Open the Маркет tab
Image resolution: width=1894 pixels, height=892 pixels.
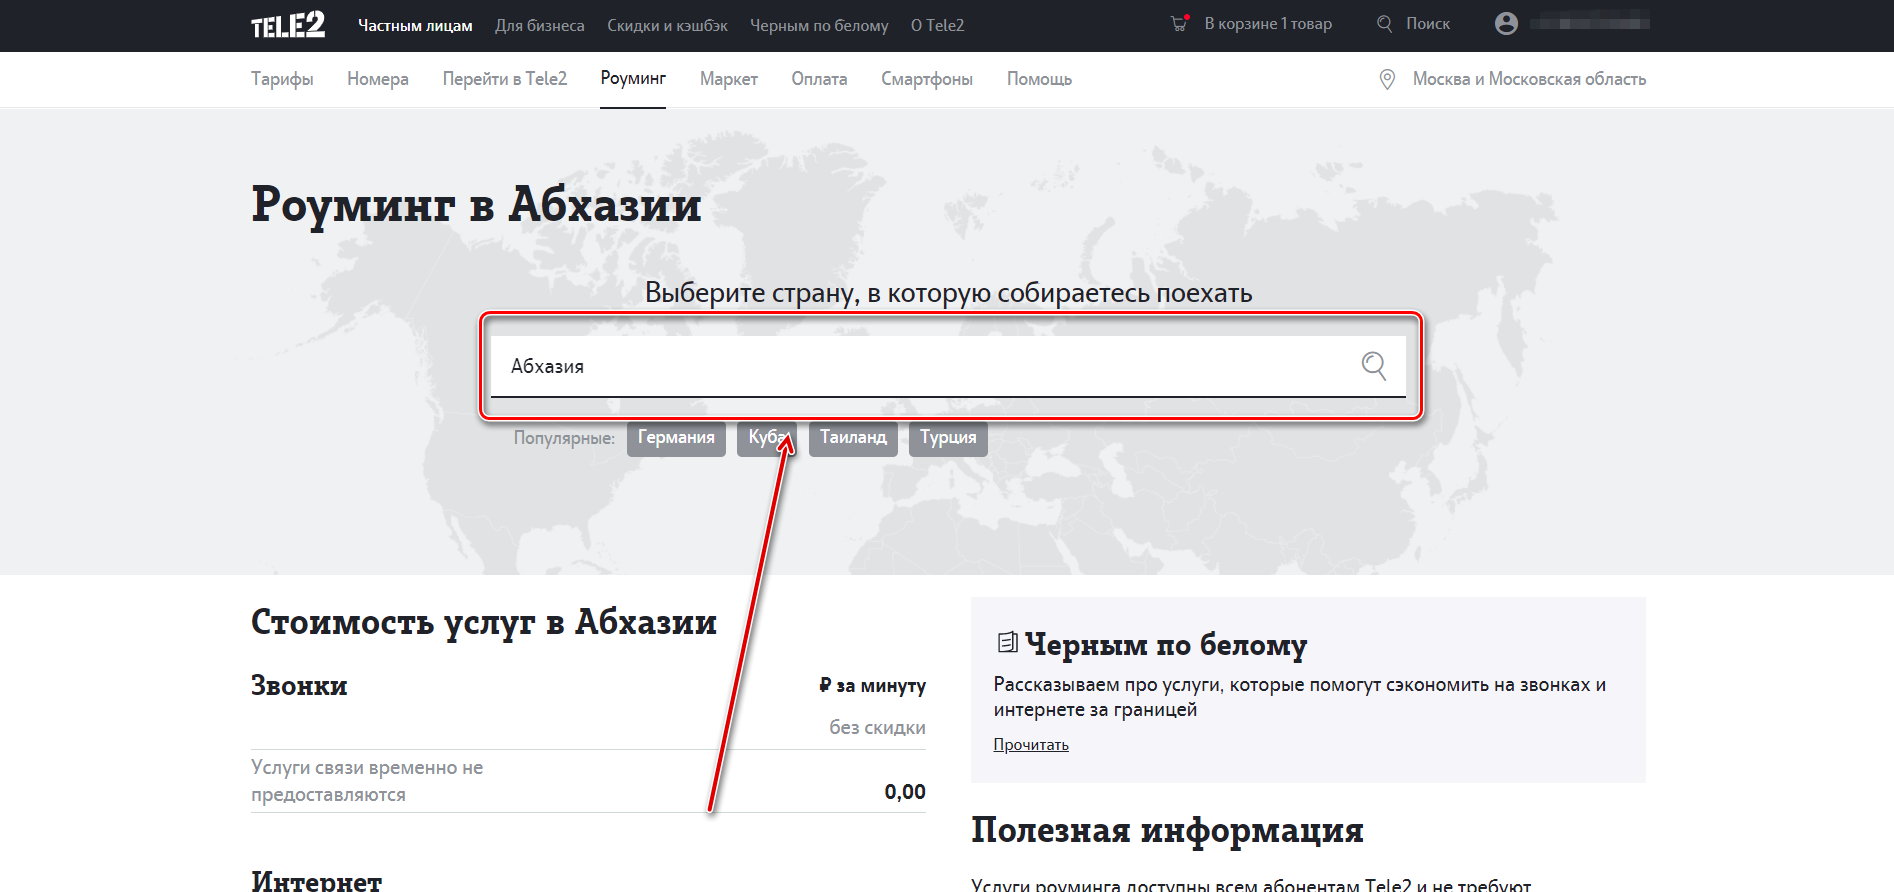729,79
